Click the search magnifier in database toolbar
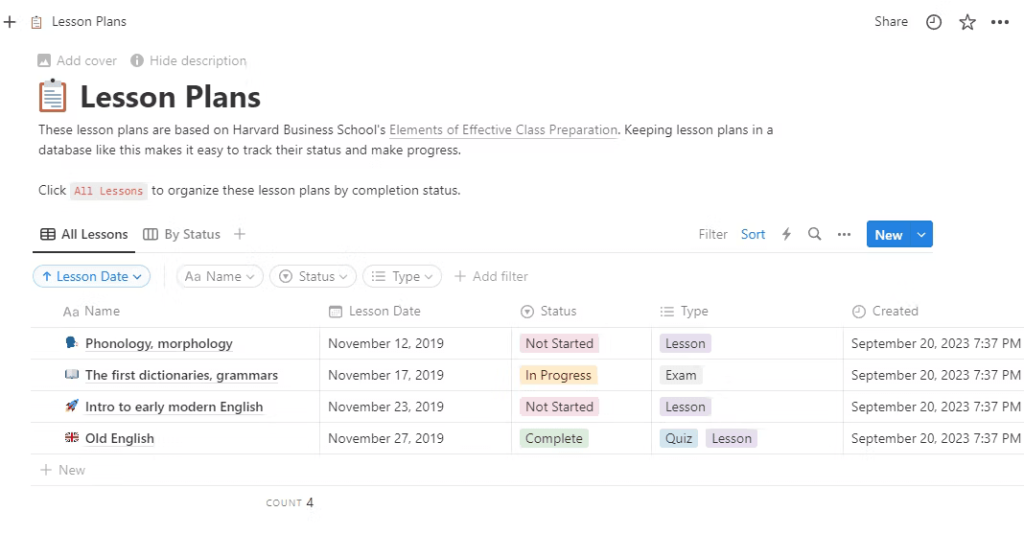Image resolution: width=1024 pixels, height=535 pixels. (815, 234)
